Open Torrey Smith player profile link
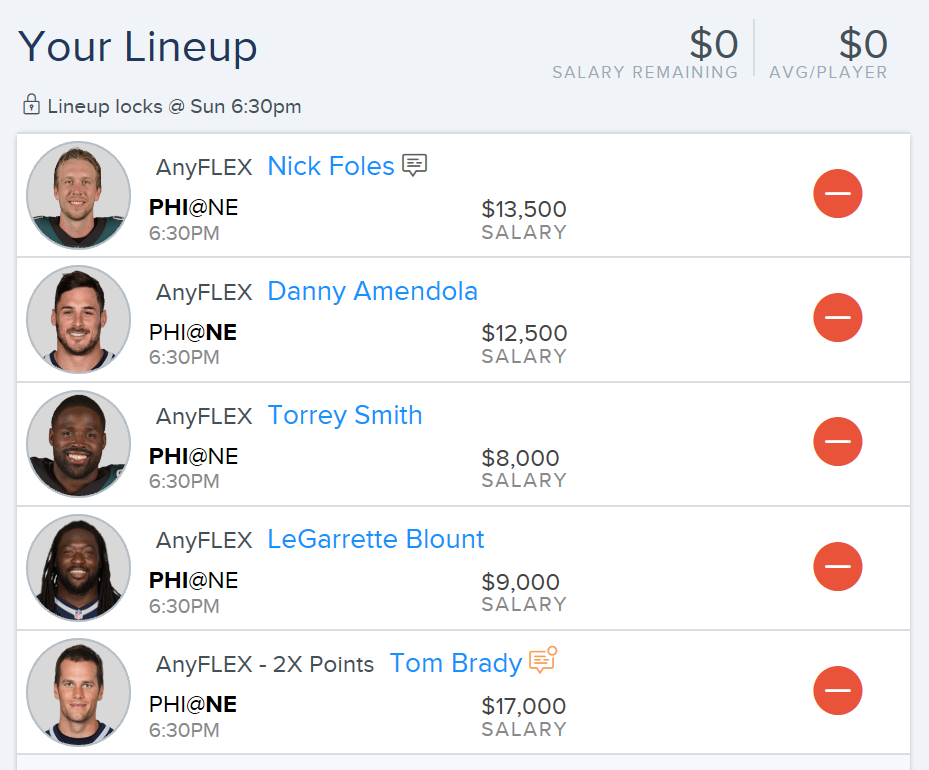The width and height of the screenshot is (929, 770). point(345,415)
